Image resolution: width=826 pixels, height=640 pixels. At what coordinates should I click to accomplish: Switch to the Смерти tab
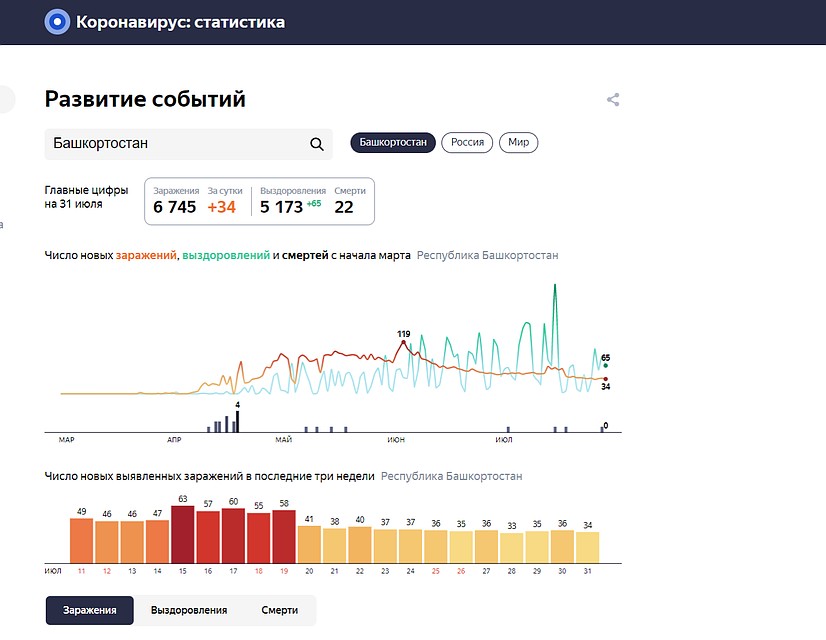tap(280, 610)
